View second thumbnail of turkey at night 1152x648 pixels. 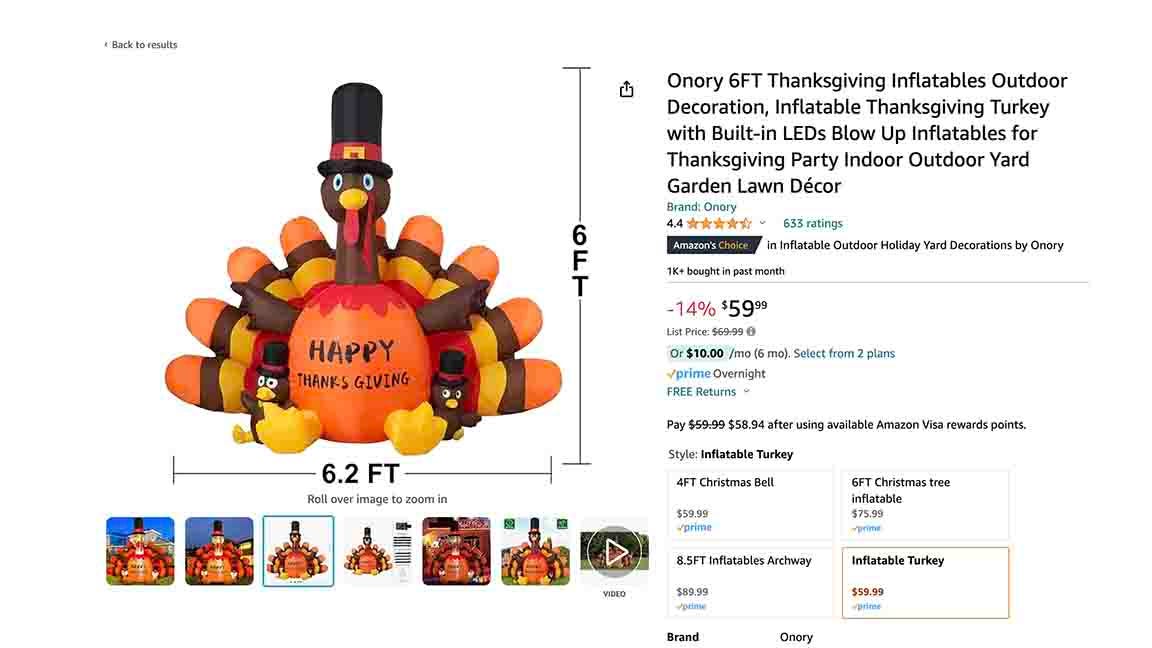tap(219, 551)
